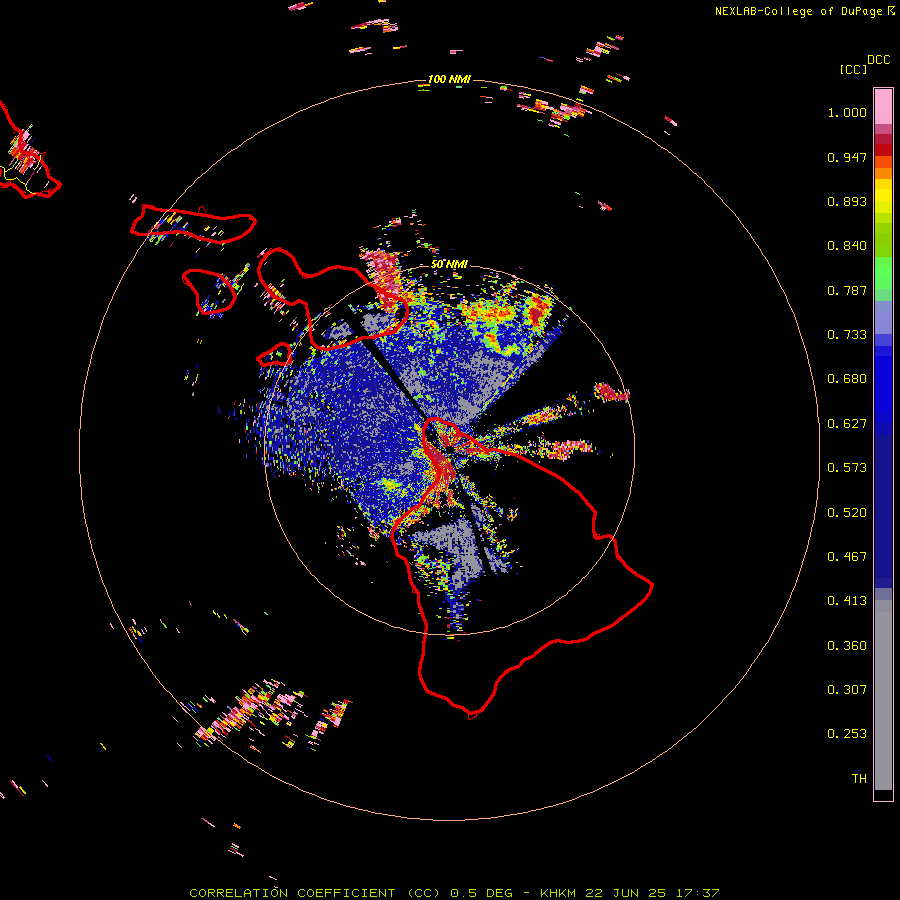Click the 0.947 scale value
Screen dimensions: 900x900
847,157
